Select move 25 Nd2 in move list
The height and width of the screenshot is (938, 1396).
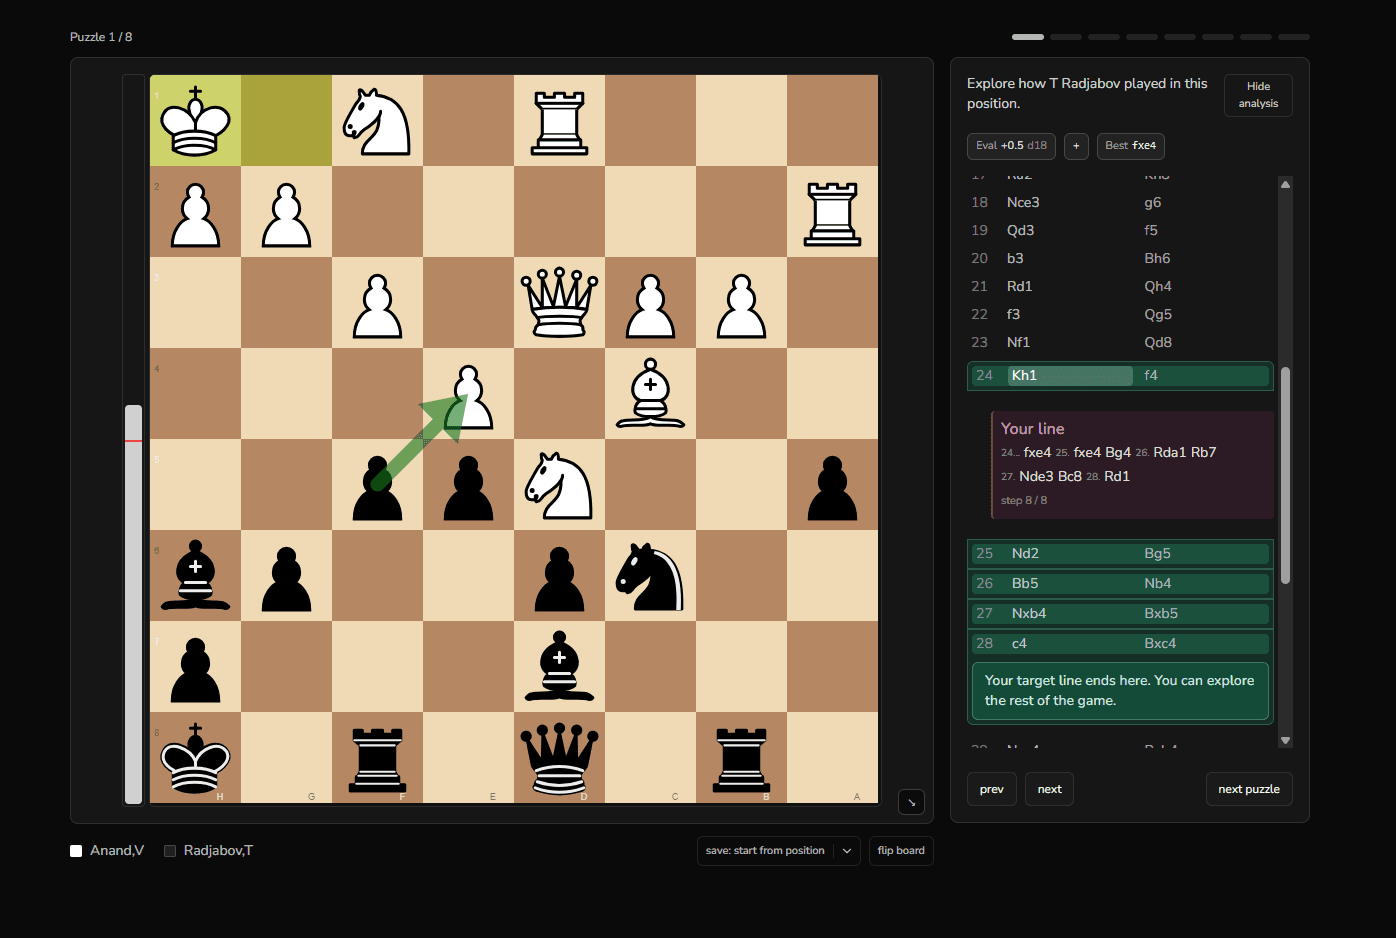[1025, 553]
